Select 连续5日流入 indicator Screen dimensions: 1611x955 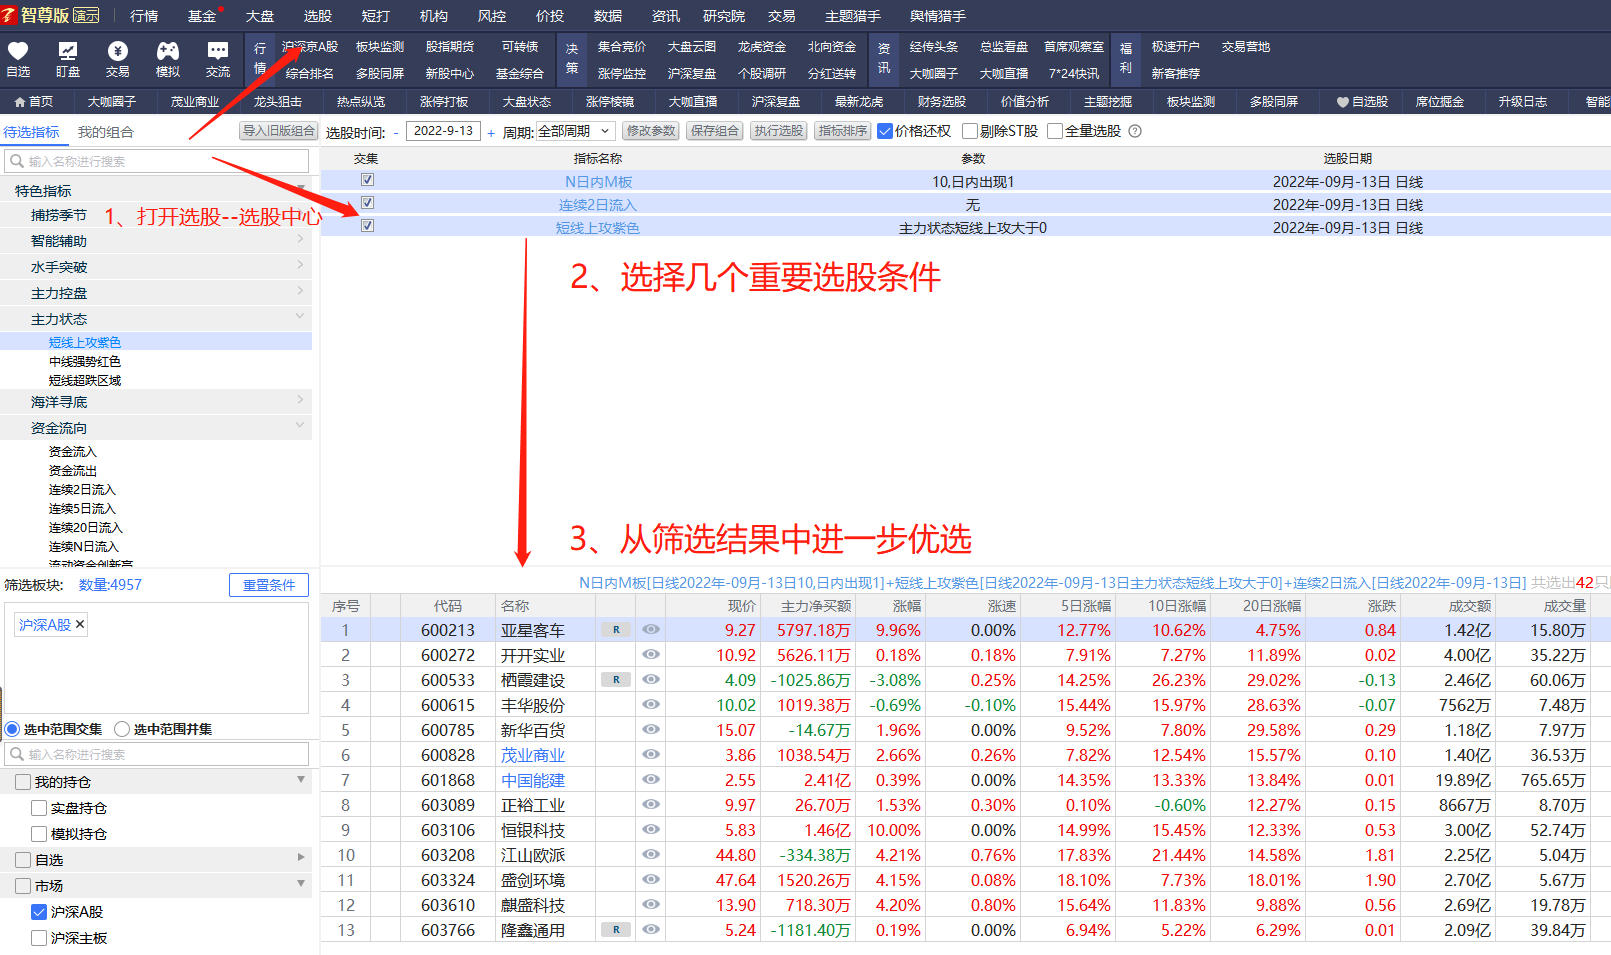coord(82,508)
